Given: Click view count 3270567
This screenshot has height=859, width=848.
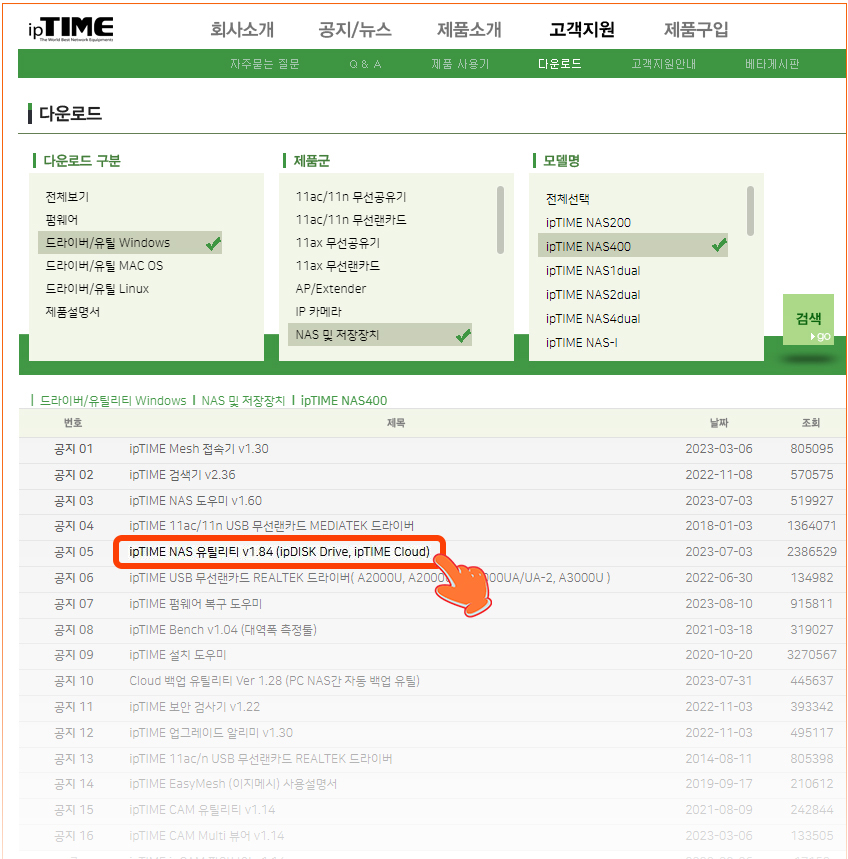Looking at the screenshot, I should pyautogui.click(x=812, y=655).
